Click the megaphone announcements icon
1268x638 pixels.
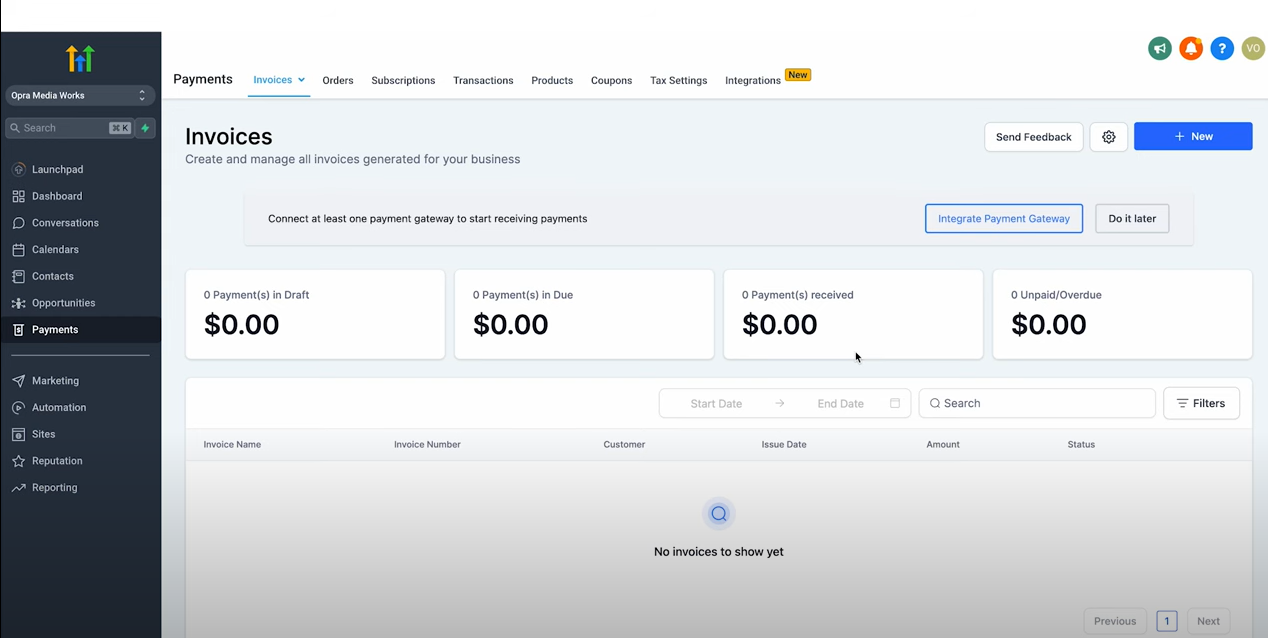point(1160,48)
